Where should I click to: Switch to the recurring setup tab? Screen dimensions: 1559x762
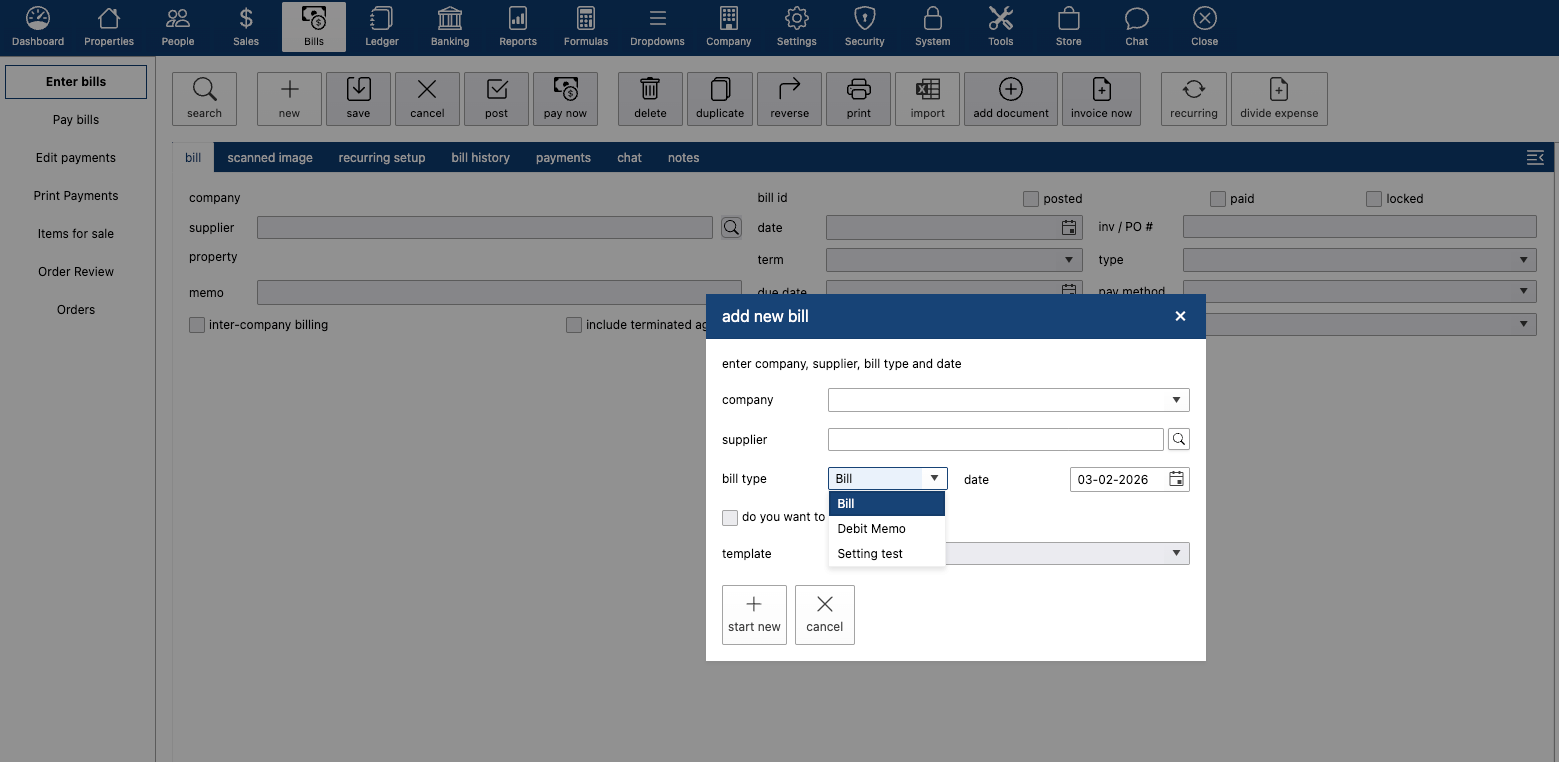381,158
